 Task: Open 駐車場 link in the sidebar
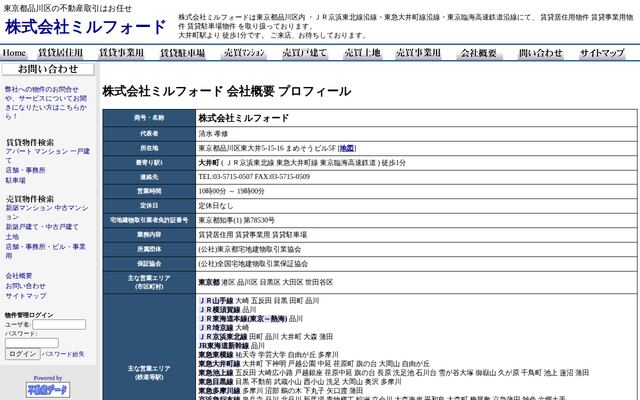click(x=16, y=180)
